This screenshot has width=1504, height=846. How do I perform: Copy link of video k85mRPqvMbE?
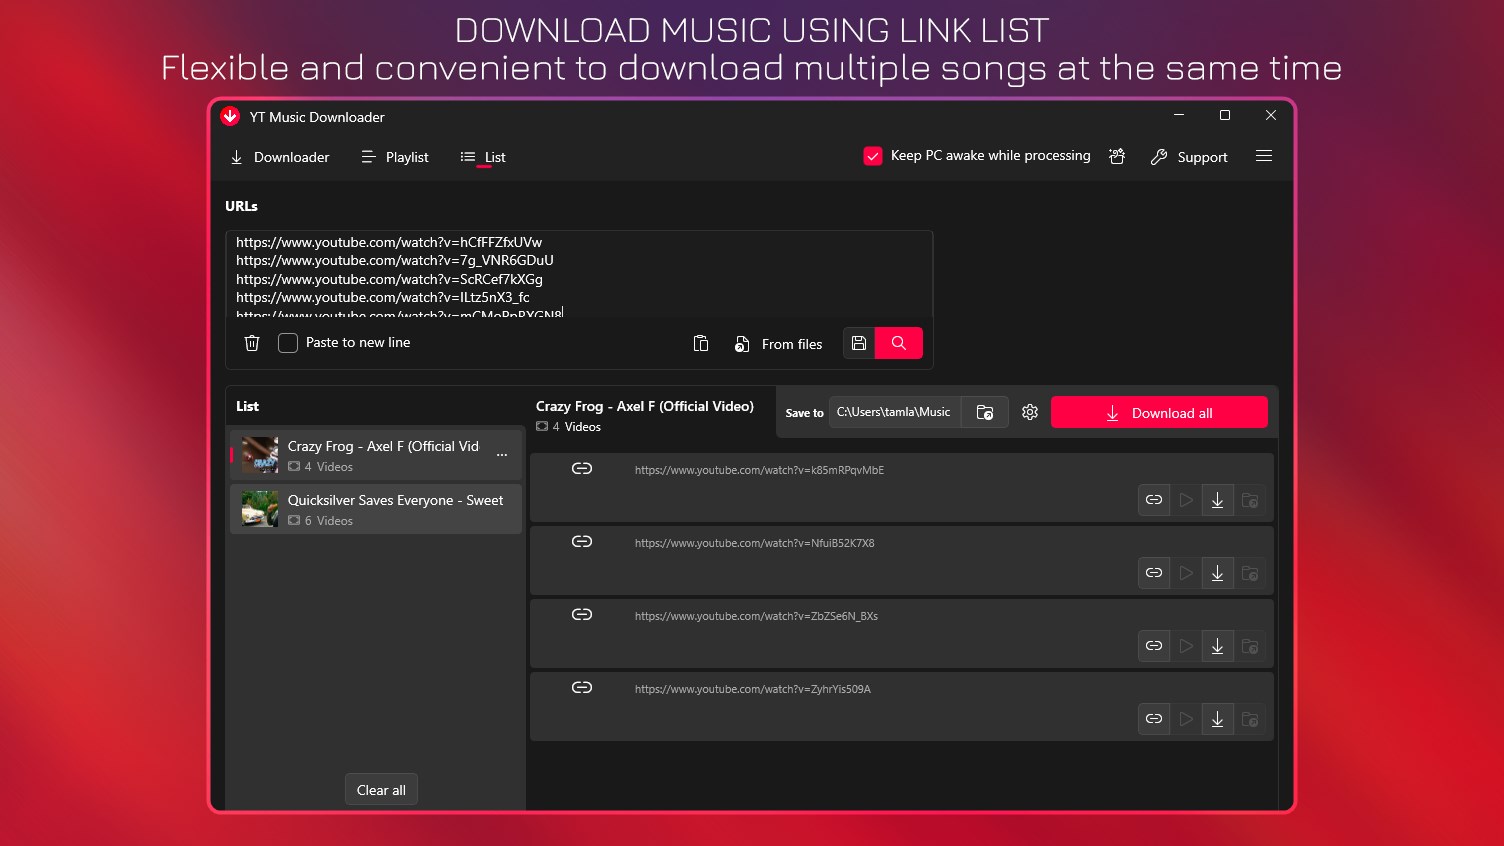click(x=1153, y=500)
